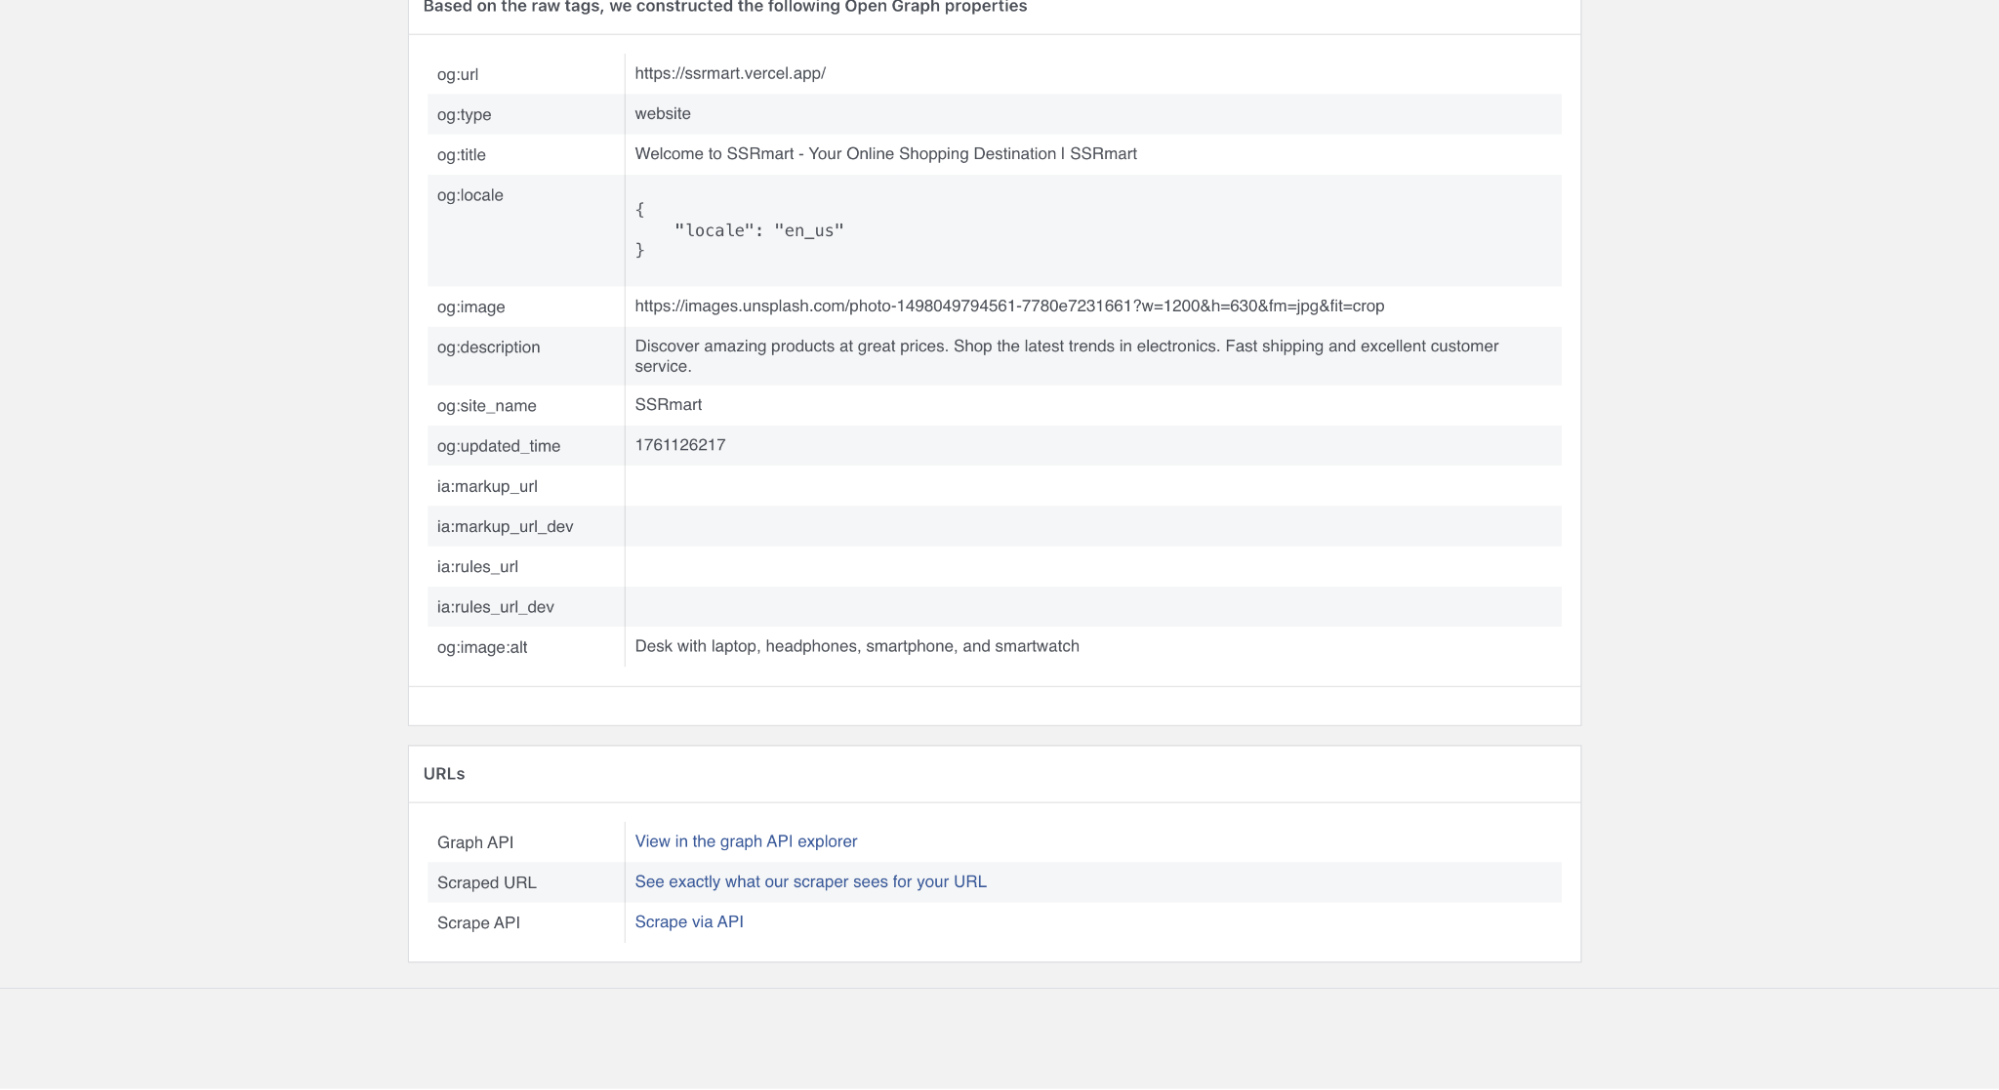The image size is (1999, 1090).
Task: Click the og:type 'website' value
Action: pyautogui.click(x=662, y=114)
